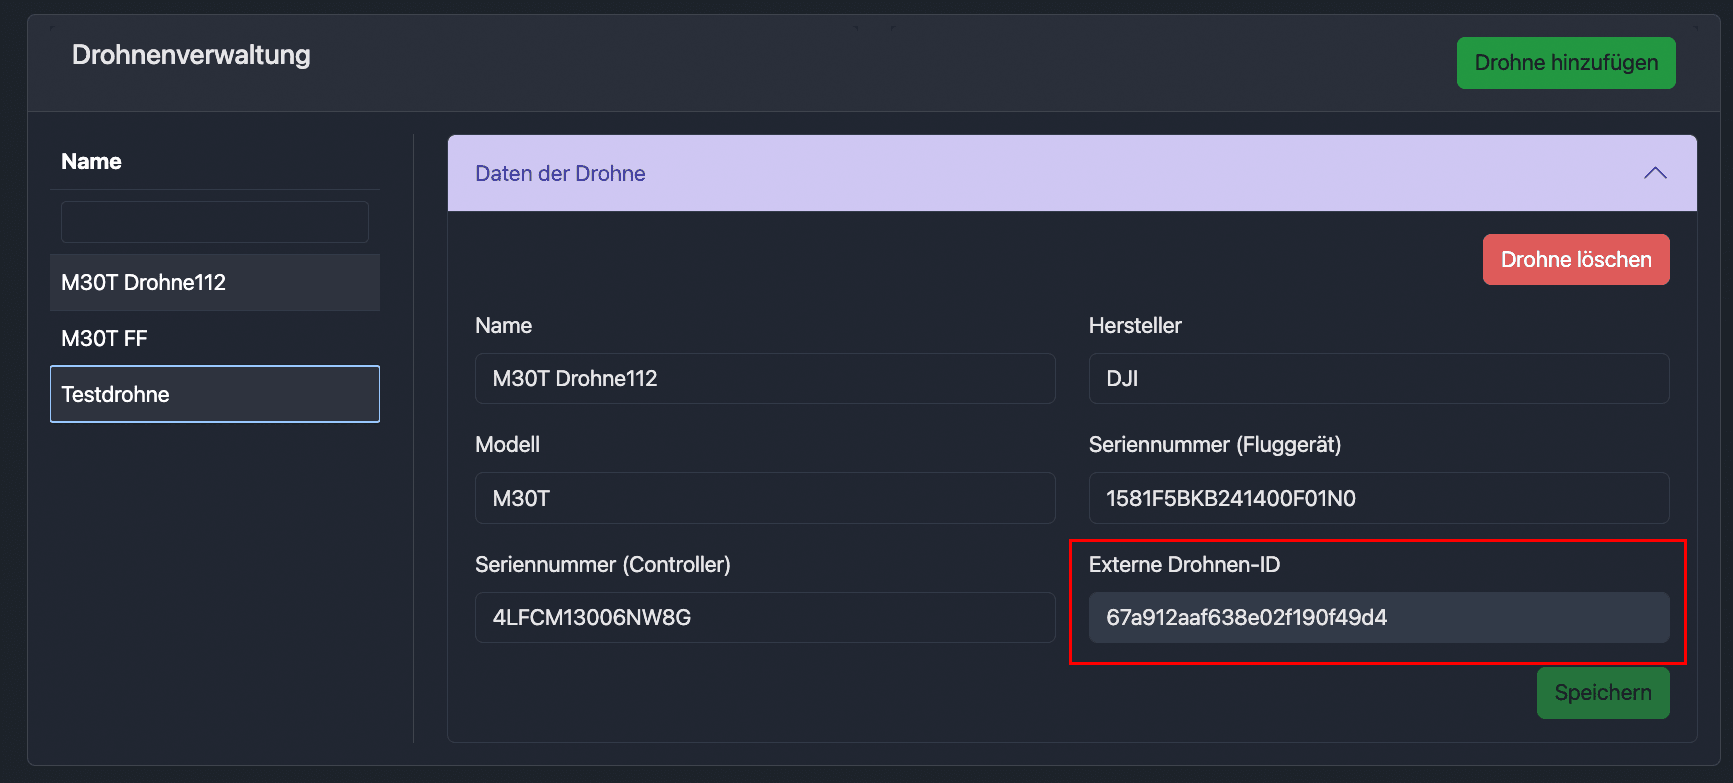
Task: Click the drone Name field containing M30T Drohne112
Action: pos(764,379)
